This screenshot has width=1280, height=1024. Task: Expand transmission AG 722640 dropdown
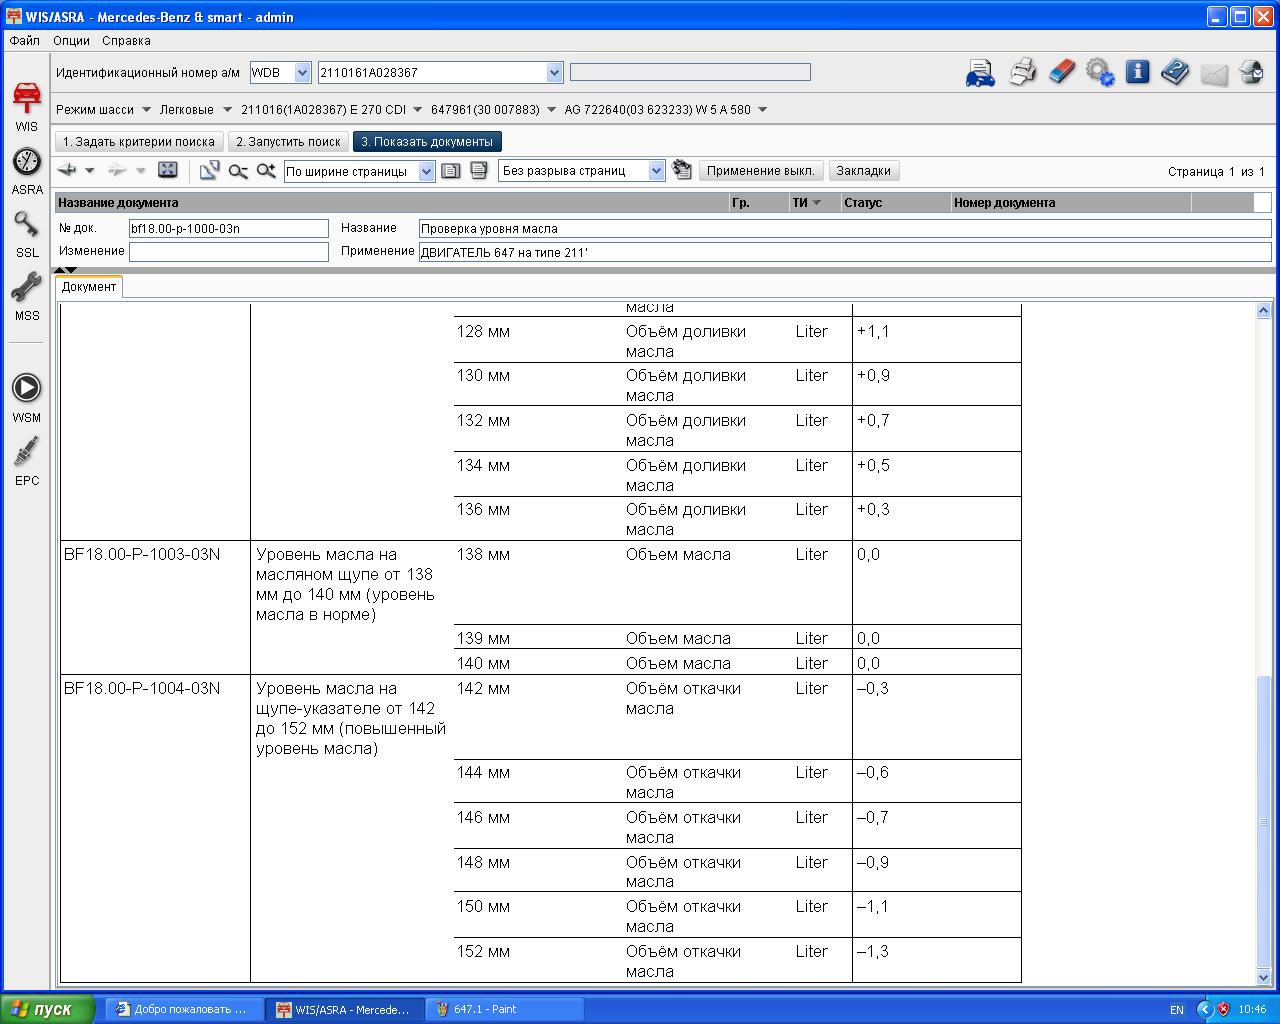click(x=763, y=110)
